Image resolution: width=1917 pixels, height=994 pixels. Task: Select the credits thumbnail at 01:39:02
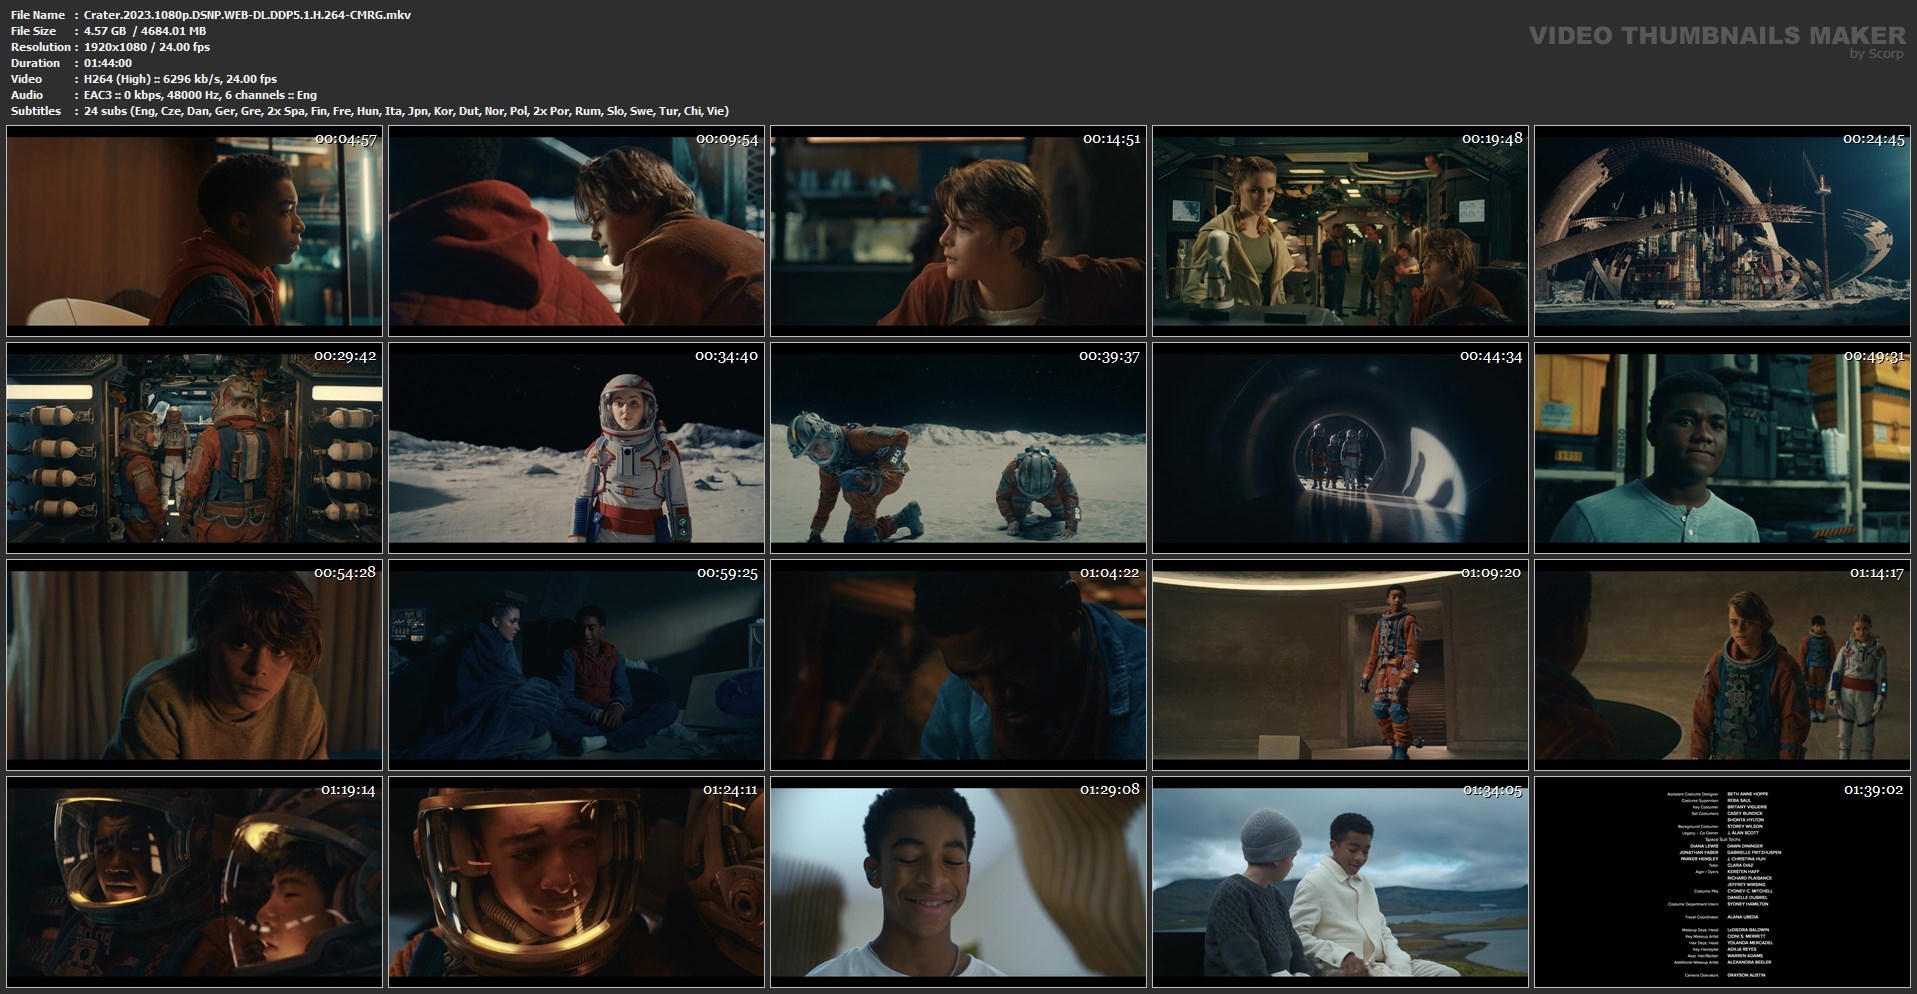coord(1722,882)
